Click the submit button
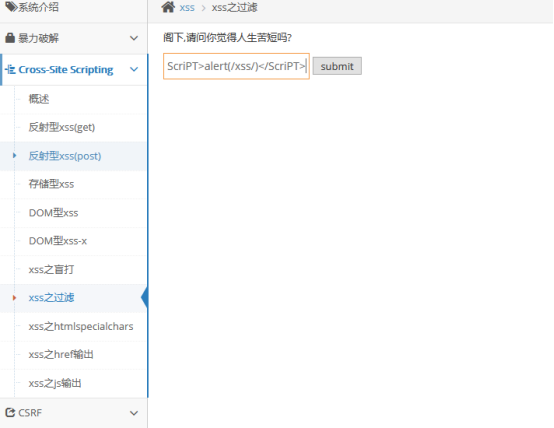 [x=337, y=66]
